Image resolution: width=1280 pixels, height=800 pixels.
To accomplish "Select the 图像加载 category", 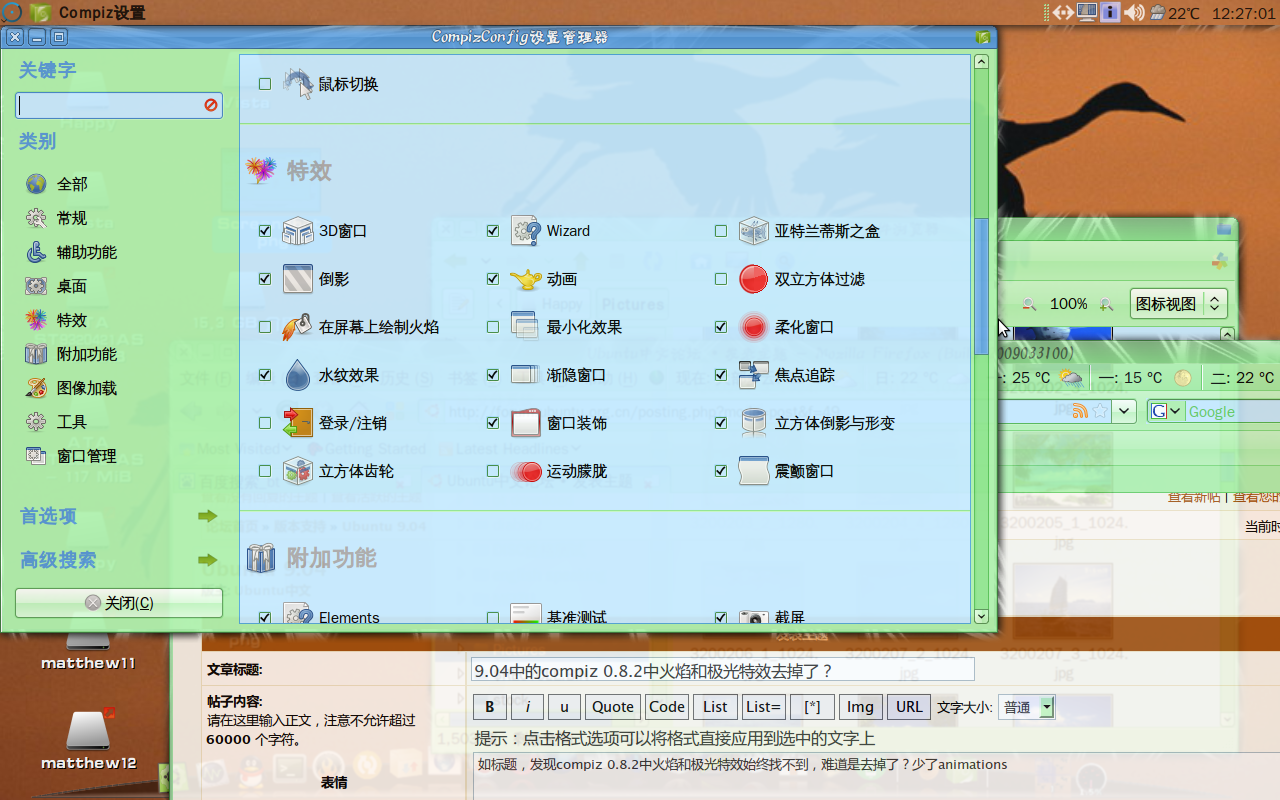I will tap(72, 388).
